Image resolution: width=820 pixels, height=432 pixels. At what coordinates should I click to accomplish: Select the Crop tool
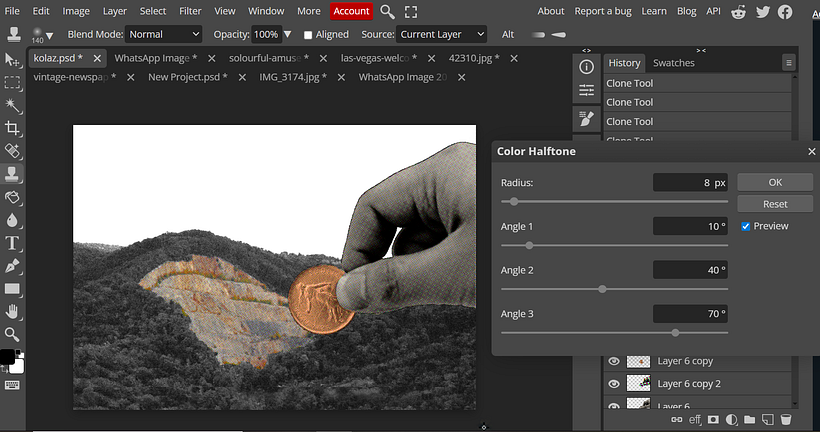pyautogui.click(x=12, y=128)
